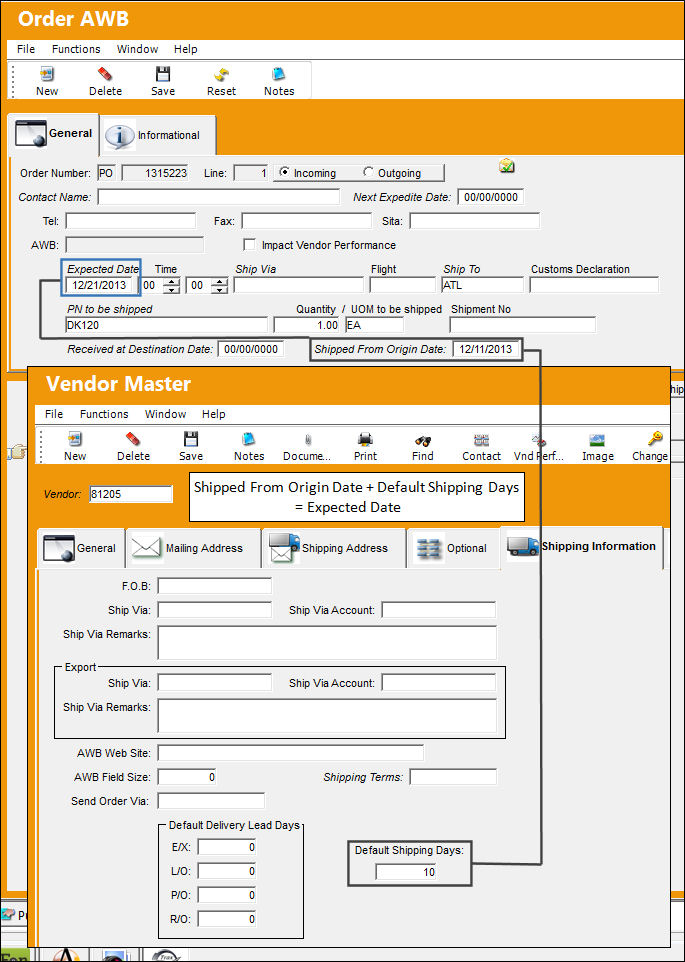Click the F.O.B field

tap(215, 586)
